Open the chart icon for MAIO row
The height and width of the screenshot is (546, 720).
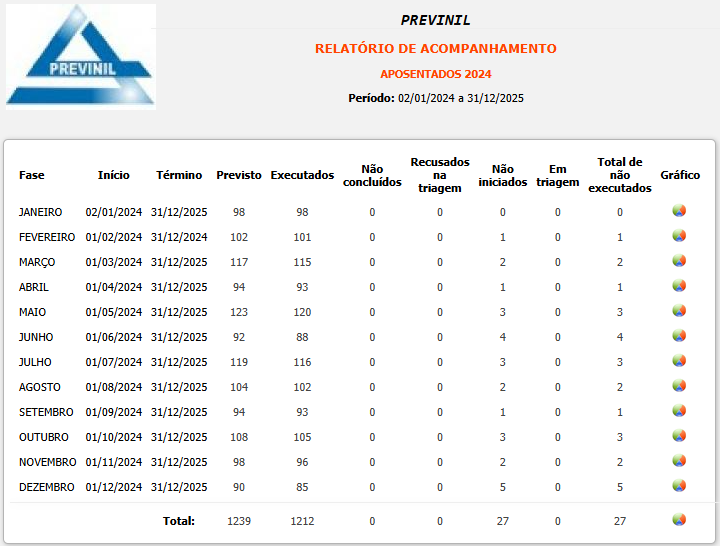point(679,311)
